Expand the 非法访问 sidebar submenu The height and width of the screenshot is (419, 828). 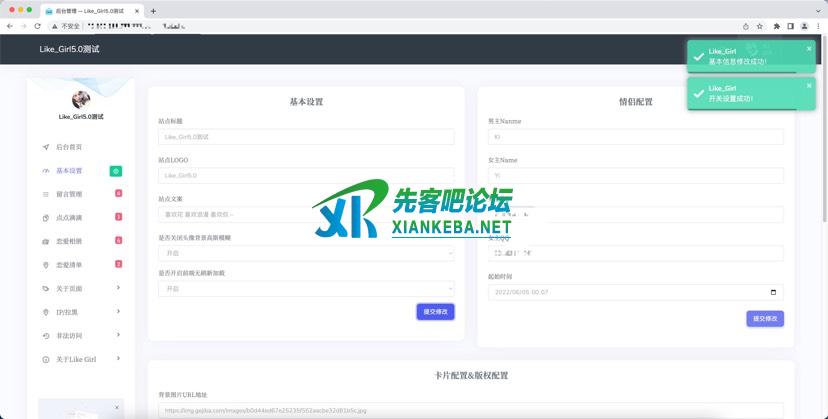tap(118, 335)
